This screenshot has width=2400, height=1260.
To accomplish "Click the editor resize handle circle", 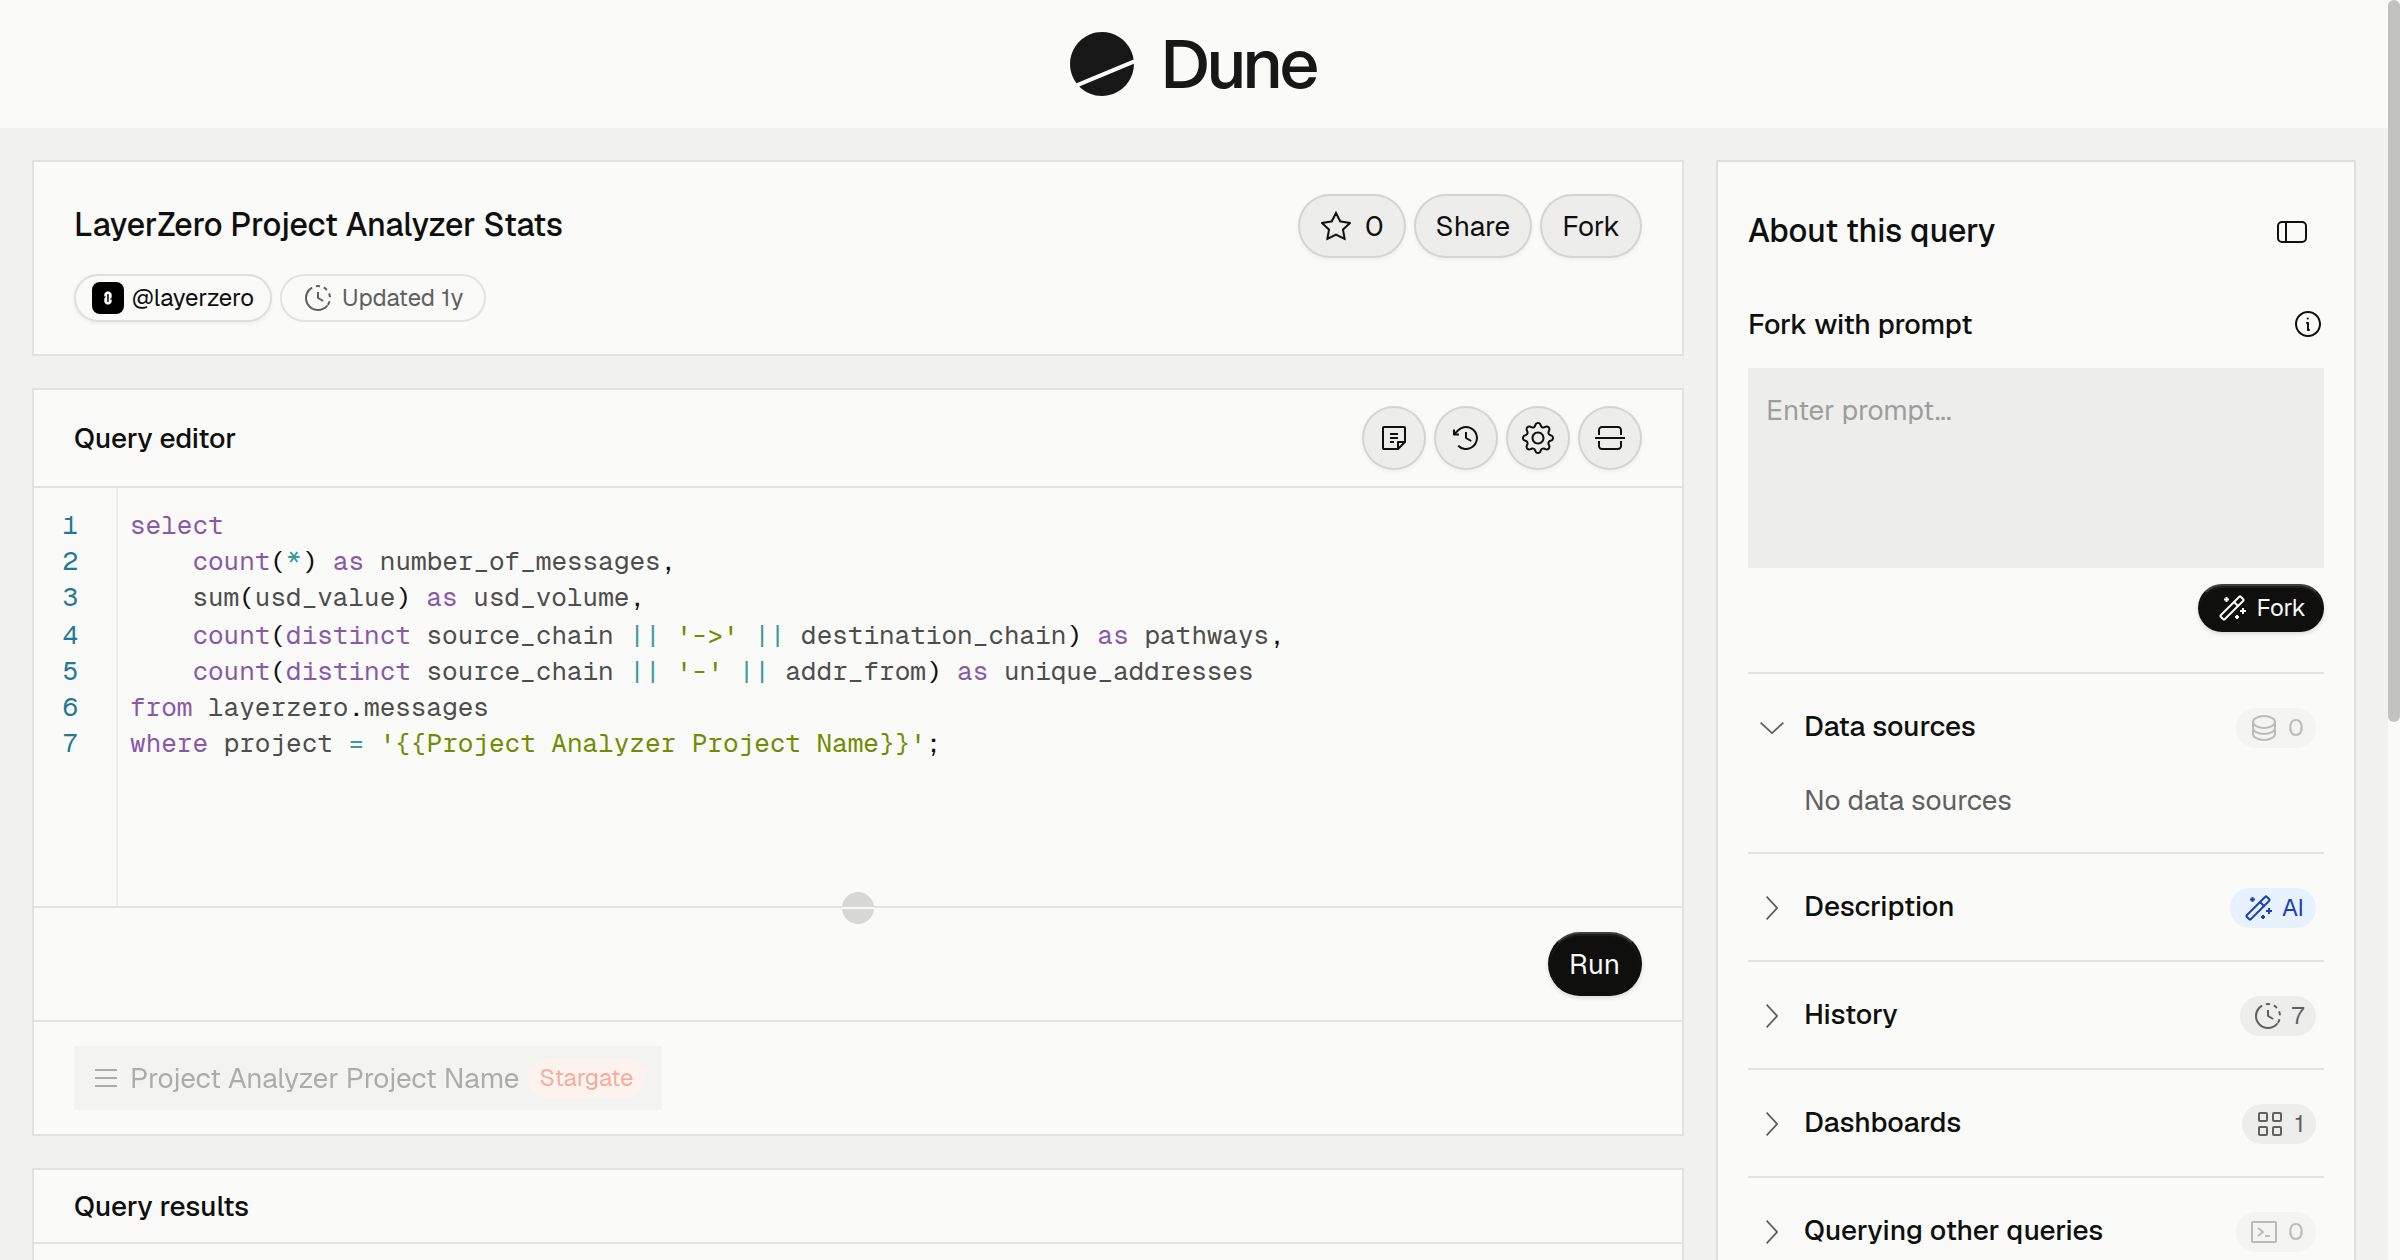I will pos(858,908).
